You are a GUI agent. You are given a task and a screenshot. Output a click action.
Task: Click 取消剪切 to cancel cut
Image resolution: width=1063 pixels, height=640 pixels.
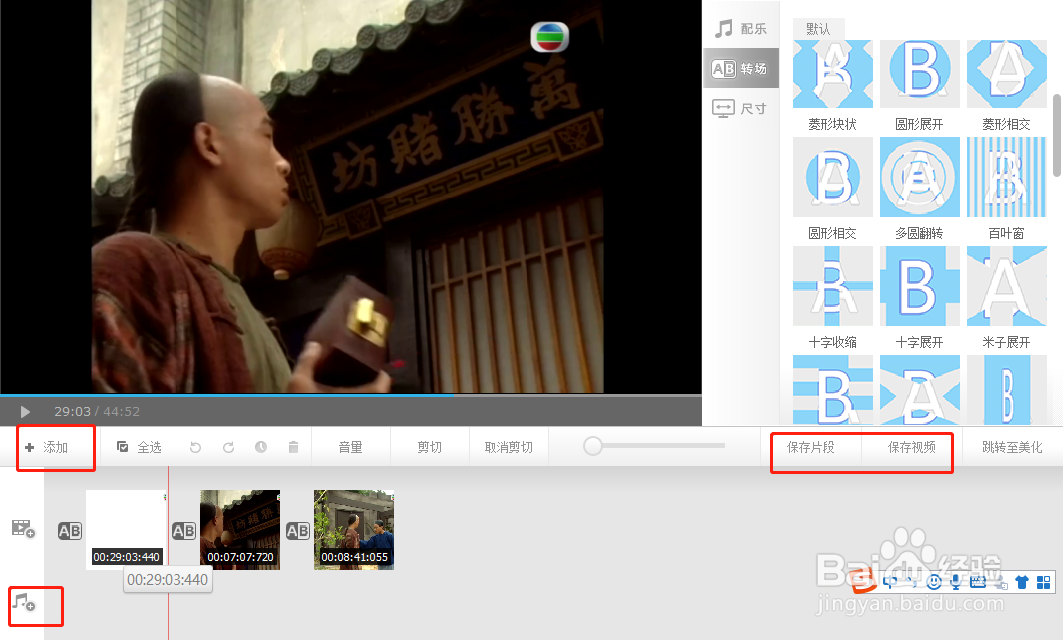508,447
